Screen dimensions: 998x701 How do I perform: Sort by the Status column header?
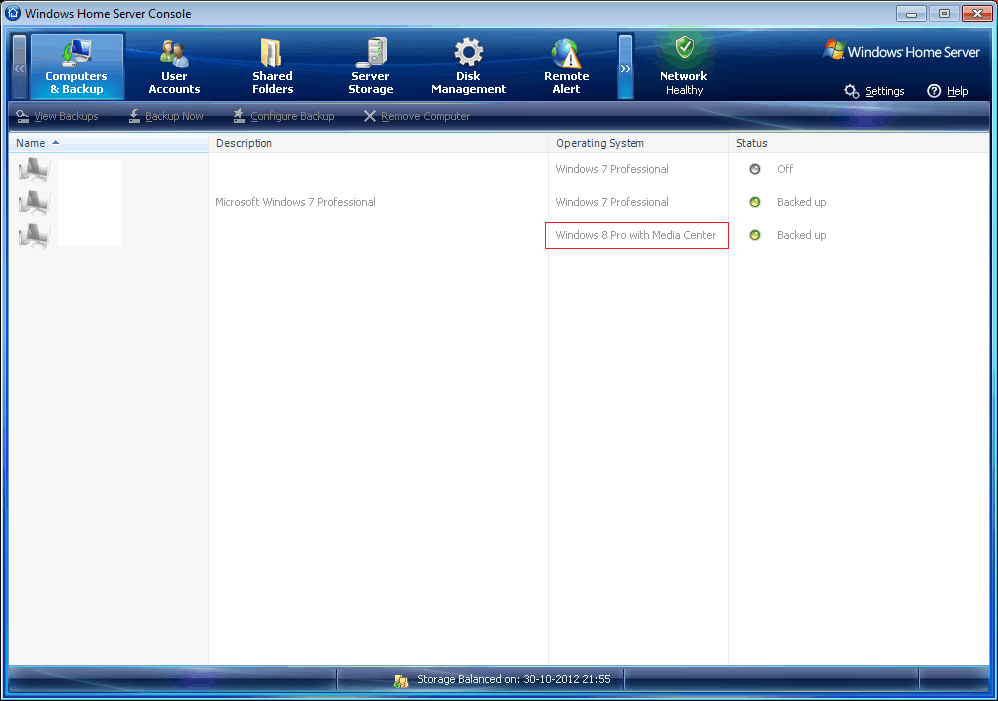(x=859, y=143)
